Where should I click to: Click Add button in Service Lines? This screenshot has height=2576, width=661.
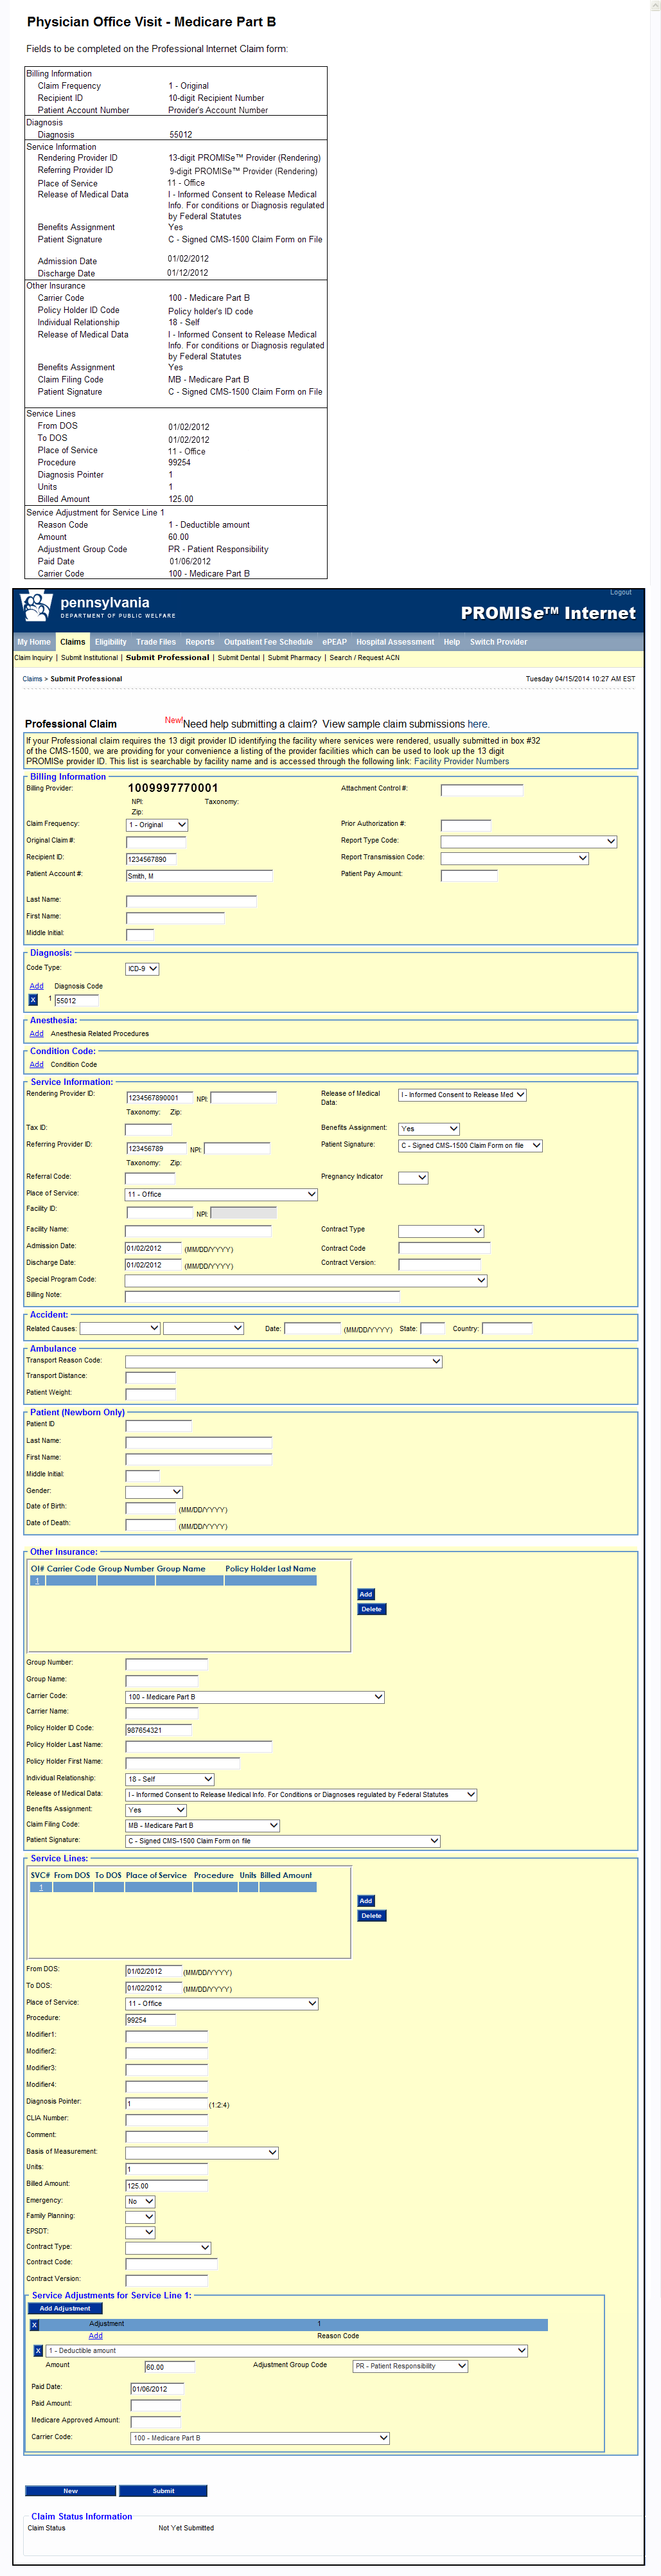[366, 1901]
